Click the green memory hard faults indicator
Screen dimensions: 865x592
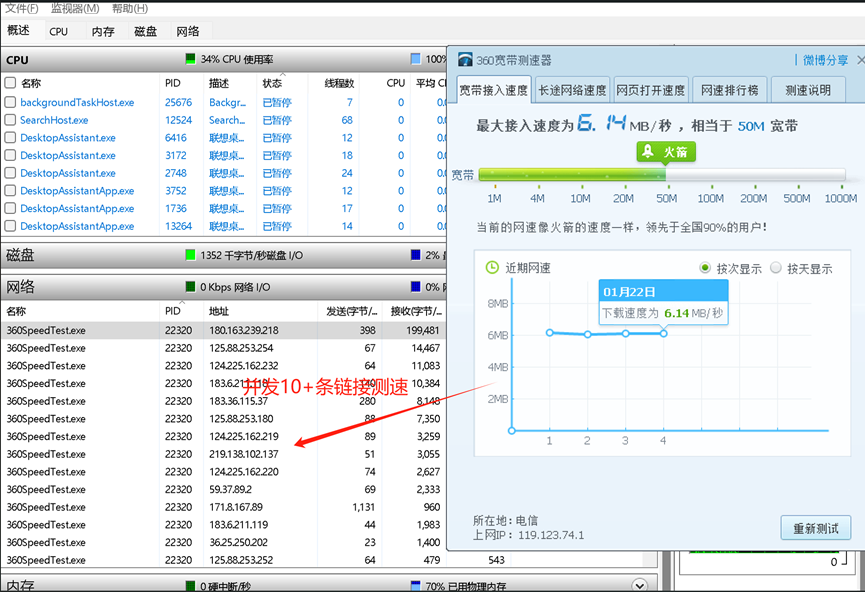[x=190, y=586]
